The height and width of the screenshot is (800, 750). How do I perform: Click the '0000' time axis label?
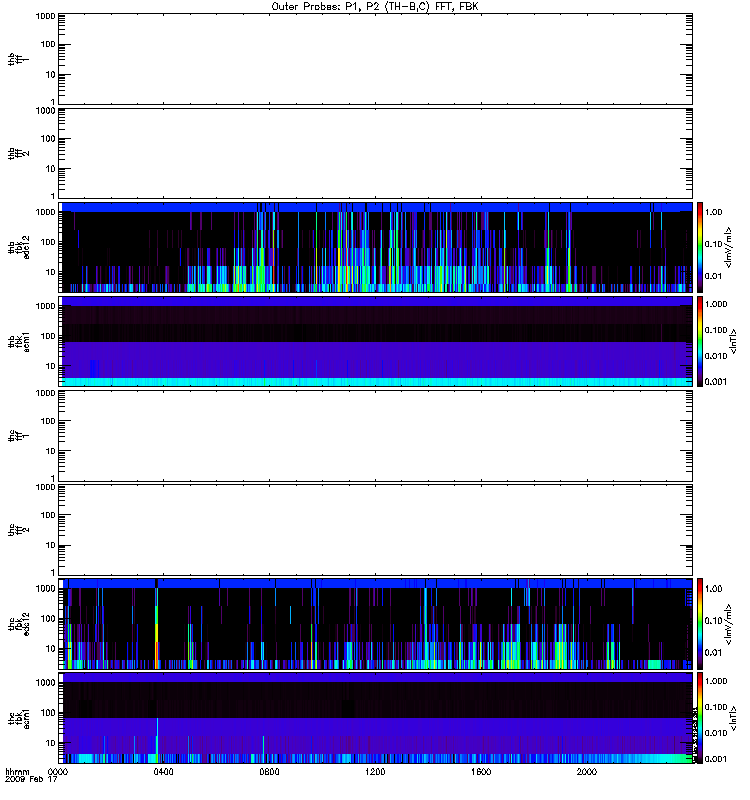click(58, 772)
